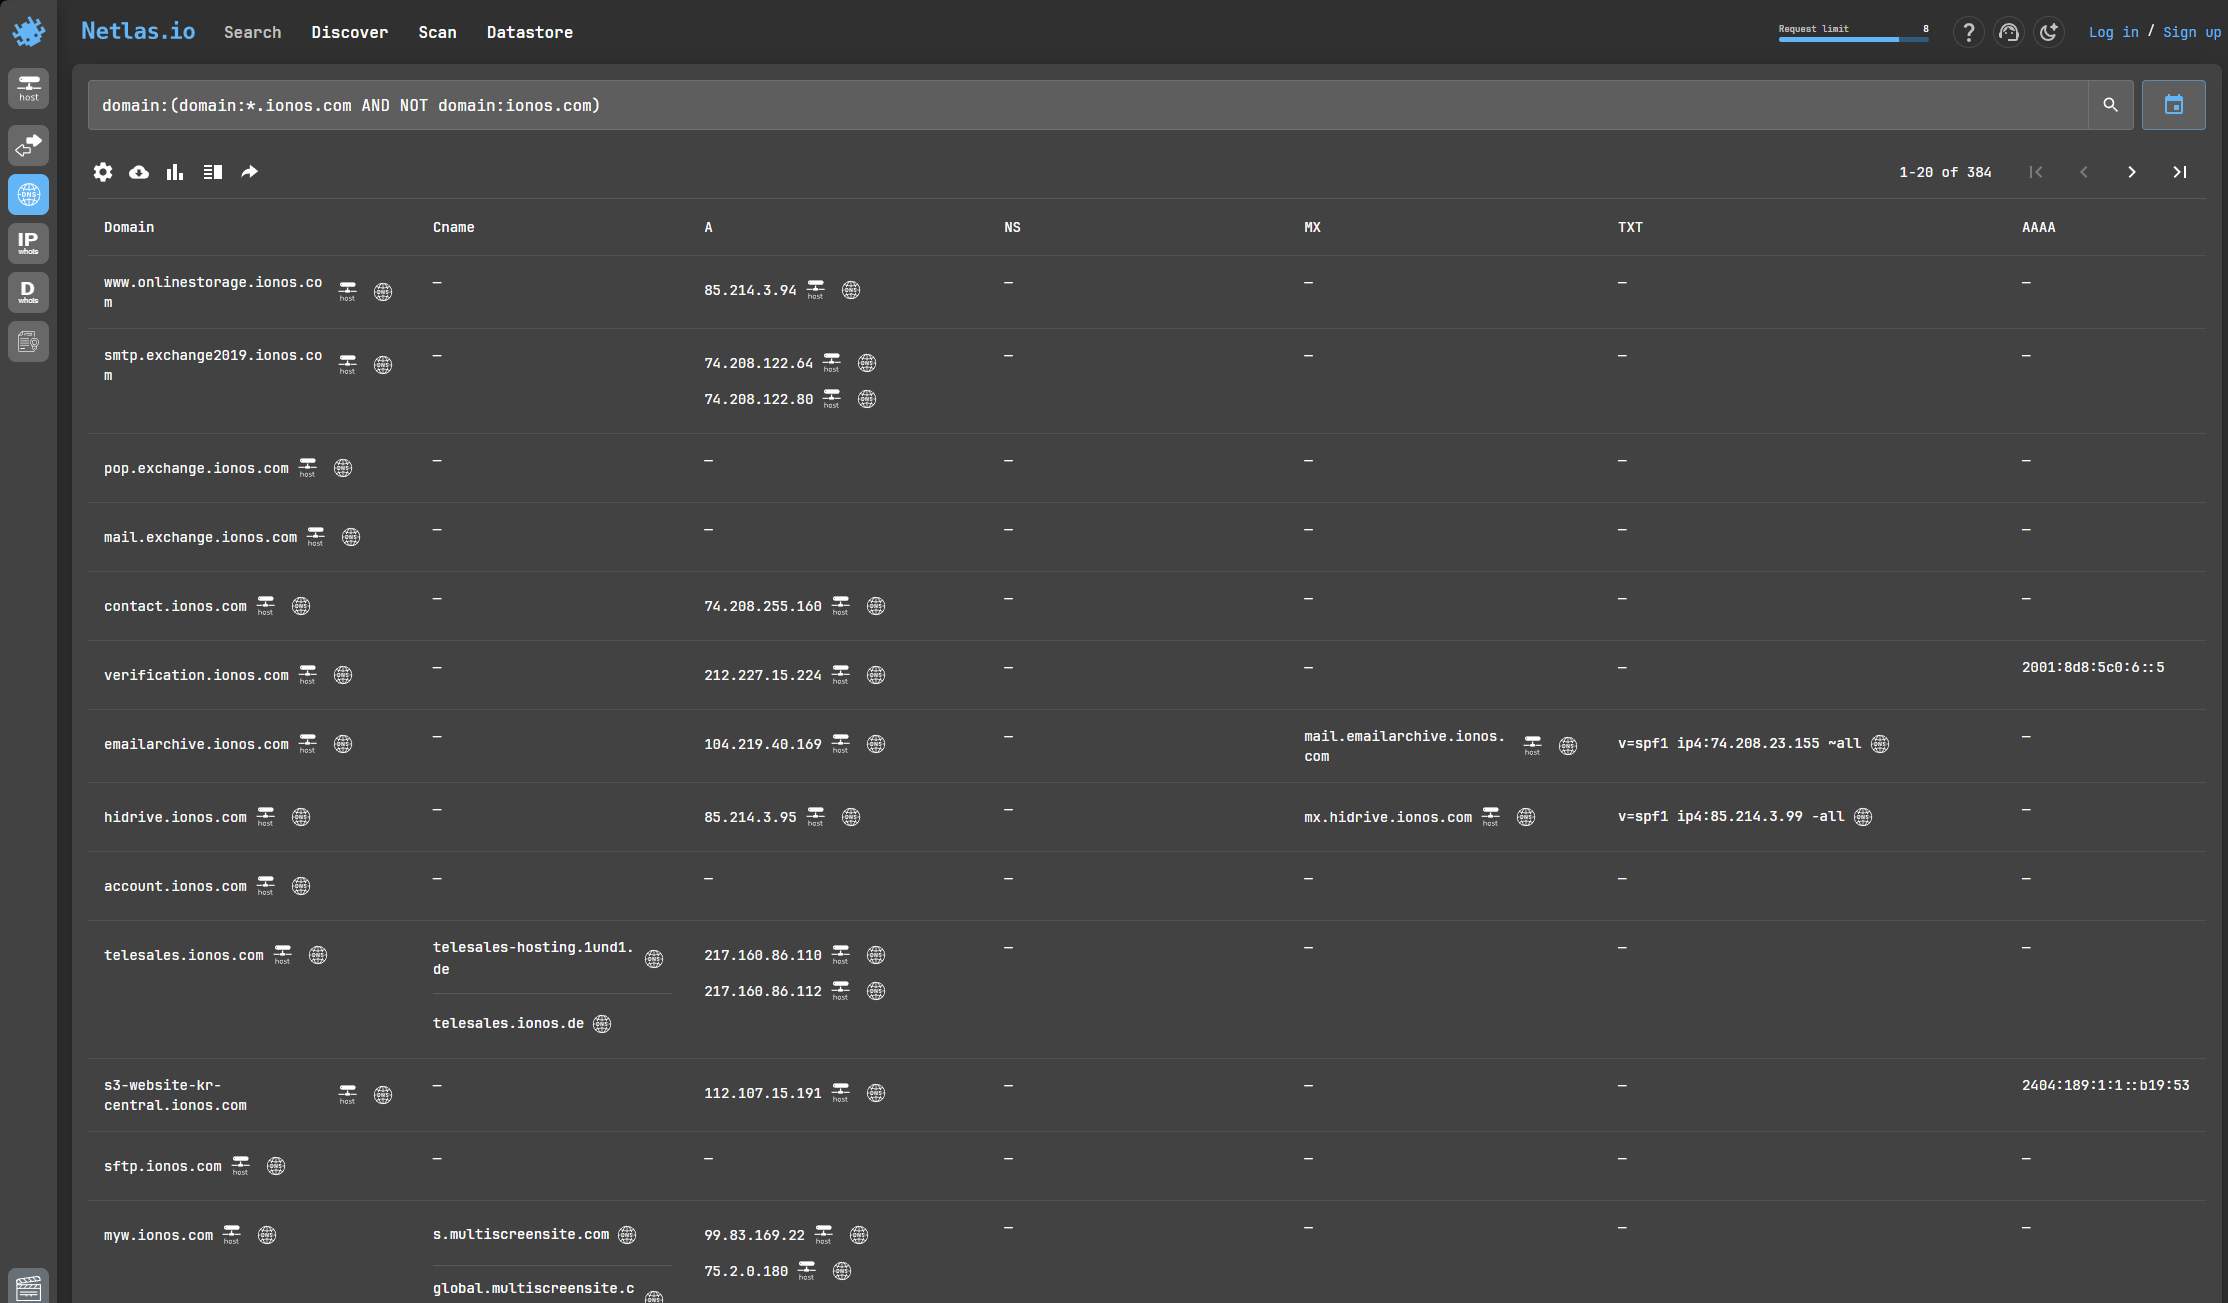
Task: Open the Search menu
Action: coord(252,32)
